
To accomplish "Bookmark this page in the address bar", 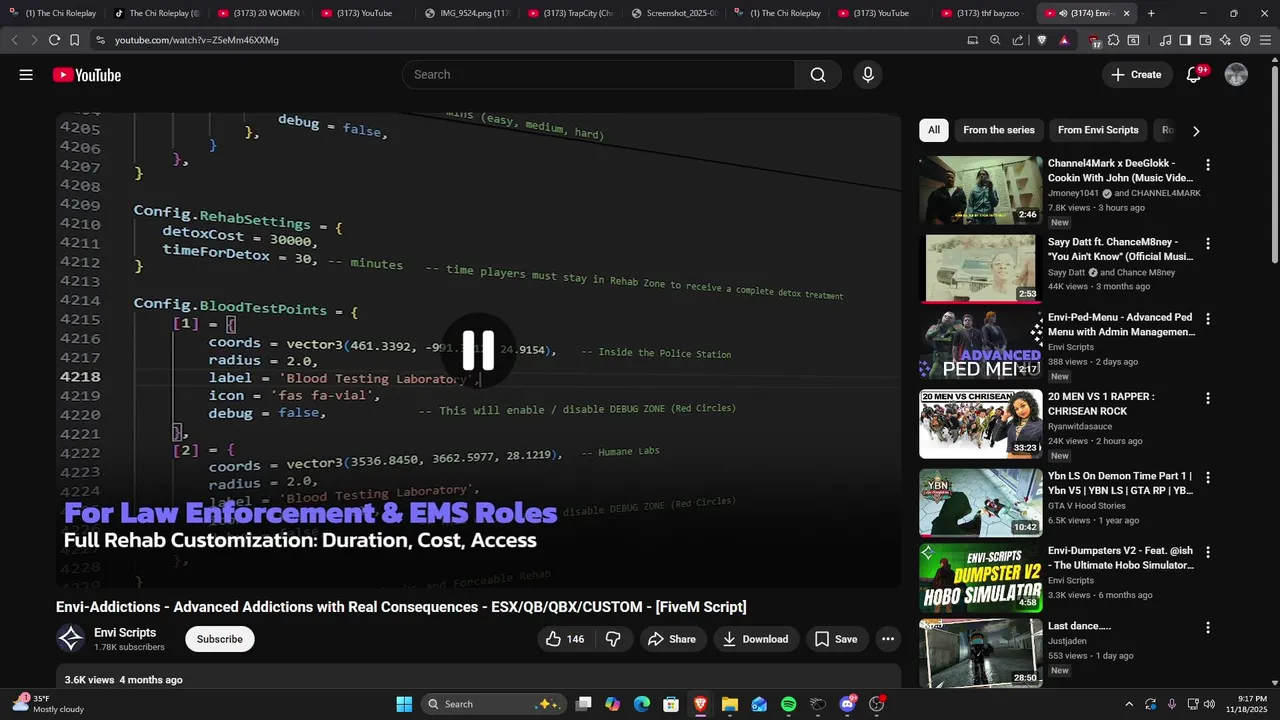I will [x=74, y=40].
